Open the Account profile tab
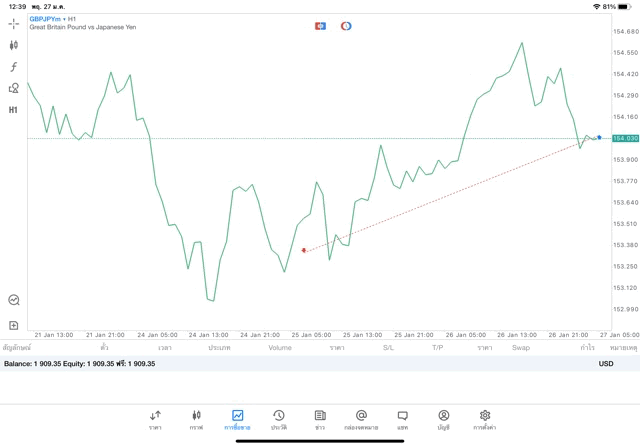 (443, 418)
